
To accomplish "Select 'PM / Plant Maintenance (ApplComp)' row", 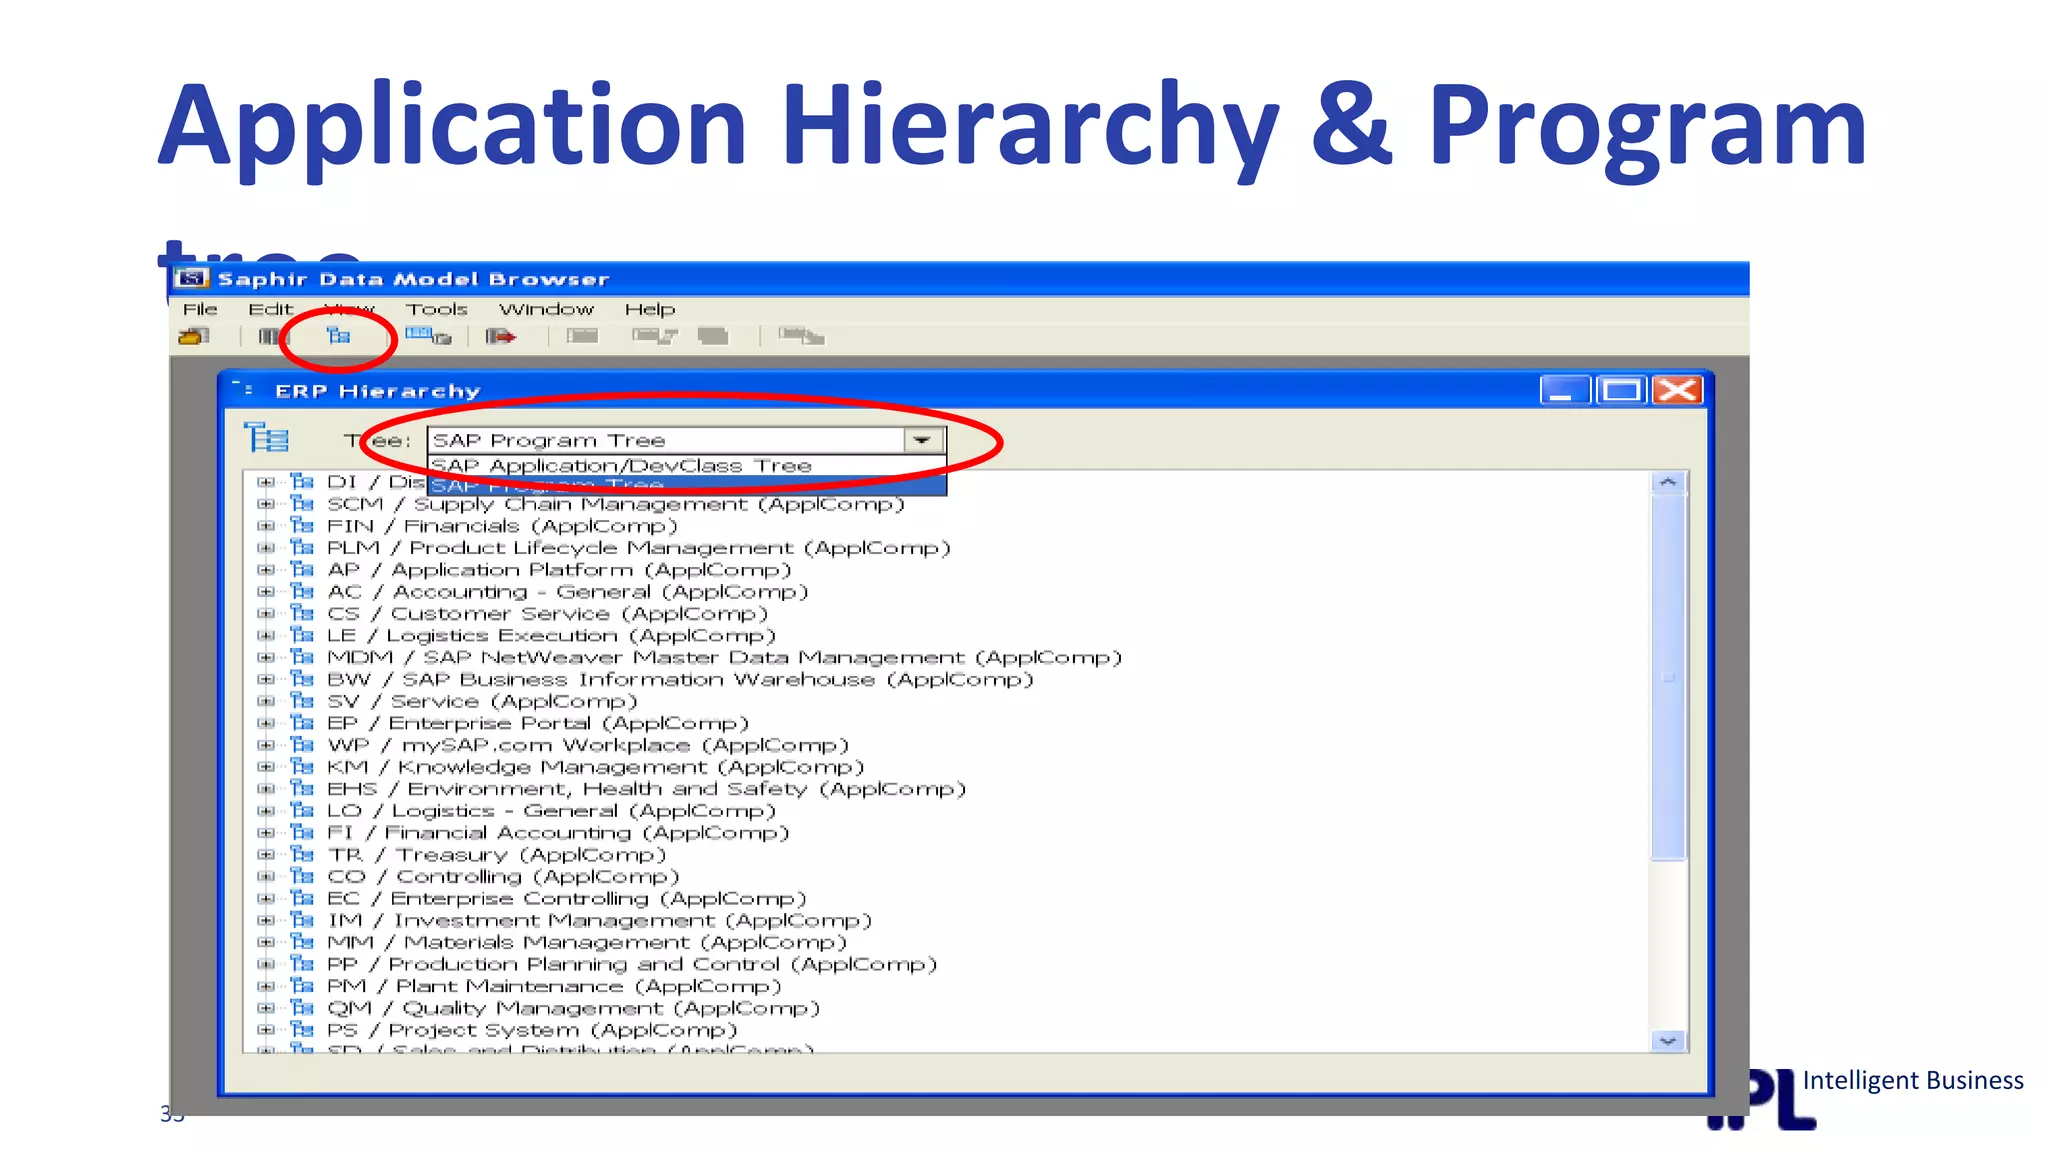I will coord(555,986).
